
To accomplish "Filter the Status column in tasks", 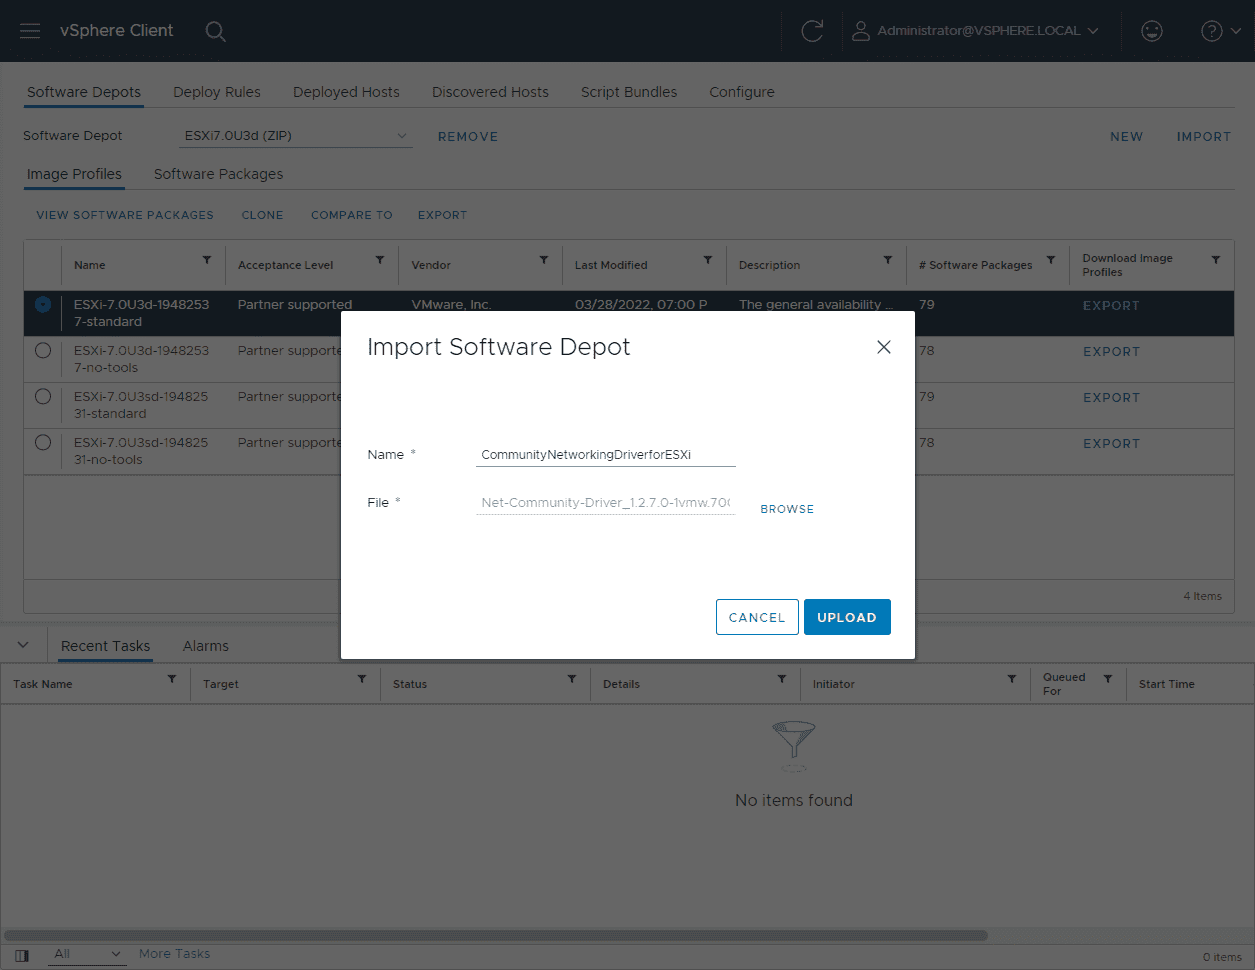I will [572, 679].
